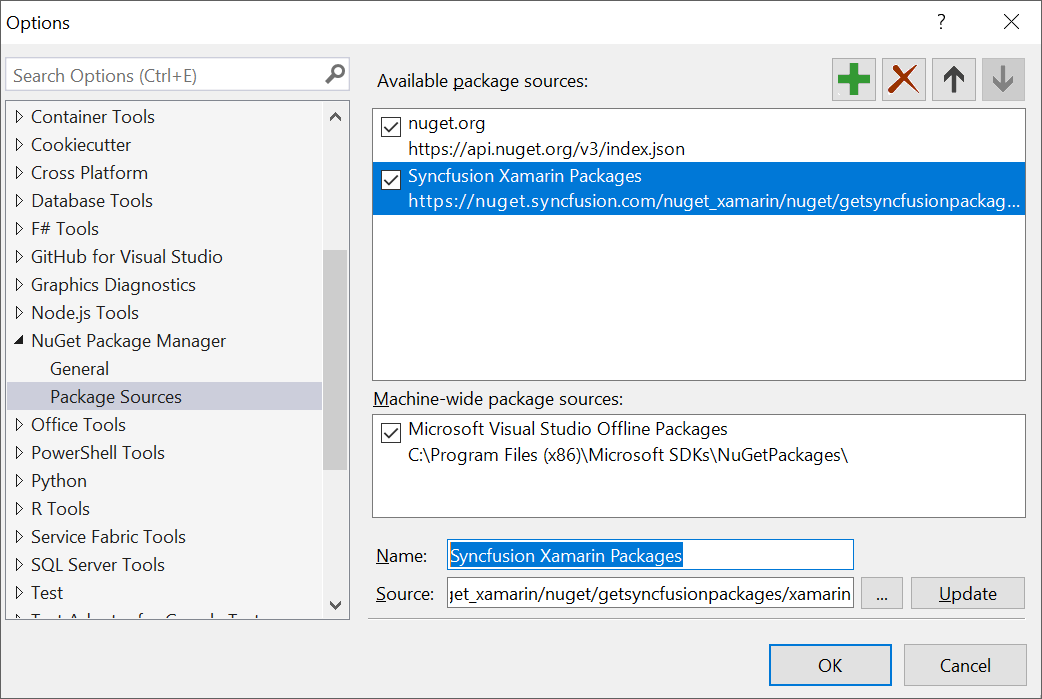Move the selected source down
The image size is (1042, 699).
(x=1003, y=79)
